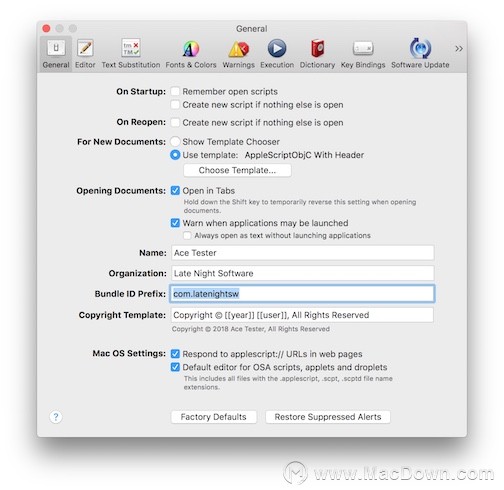The height and width of the screenshot is (490, 504).
Task: Close the General preferences window
Action: (46, 29)
